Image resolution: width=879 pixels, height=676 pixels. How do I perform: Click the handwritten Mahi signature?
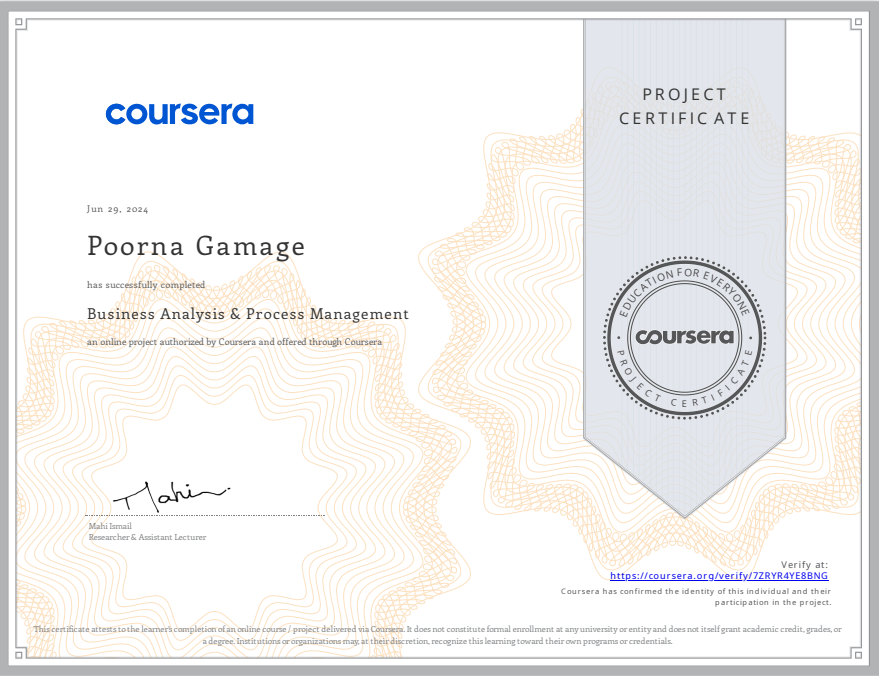pyautogui.click(x=171, y=497)
